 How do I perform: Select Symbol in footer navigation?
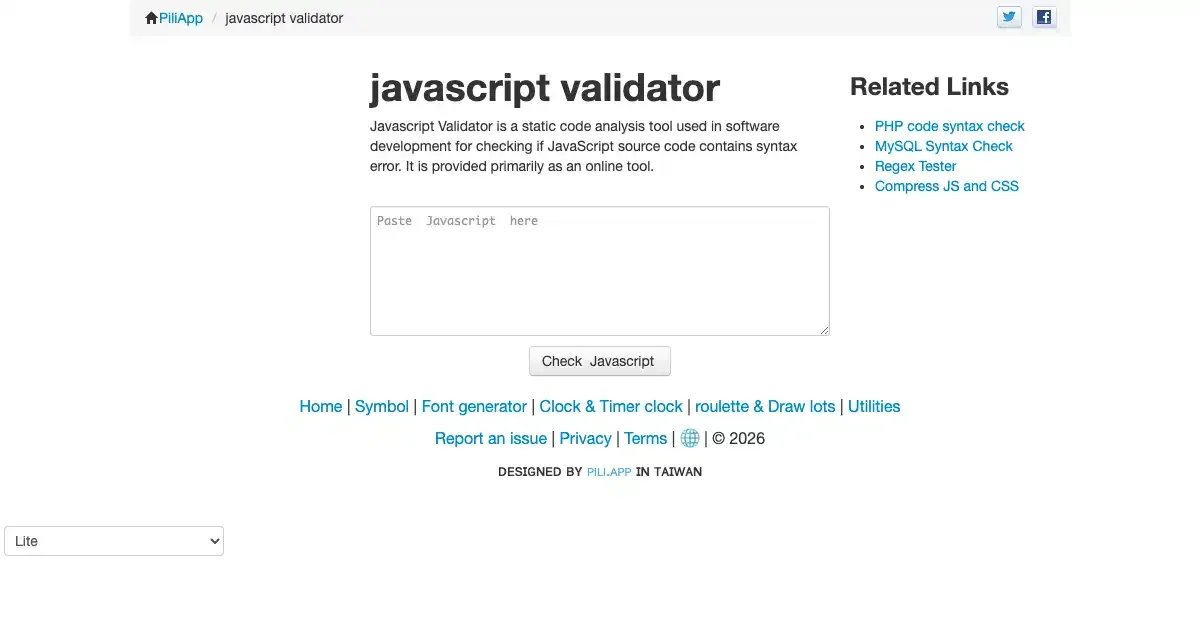381,406
